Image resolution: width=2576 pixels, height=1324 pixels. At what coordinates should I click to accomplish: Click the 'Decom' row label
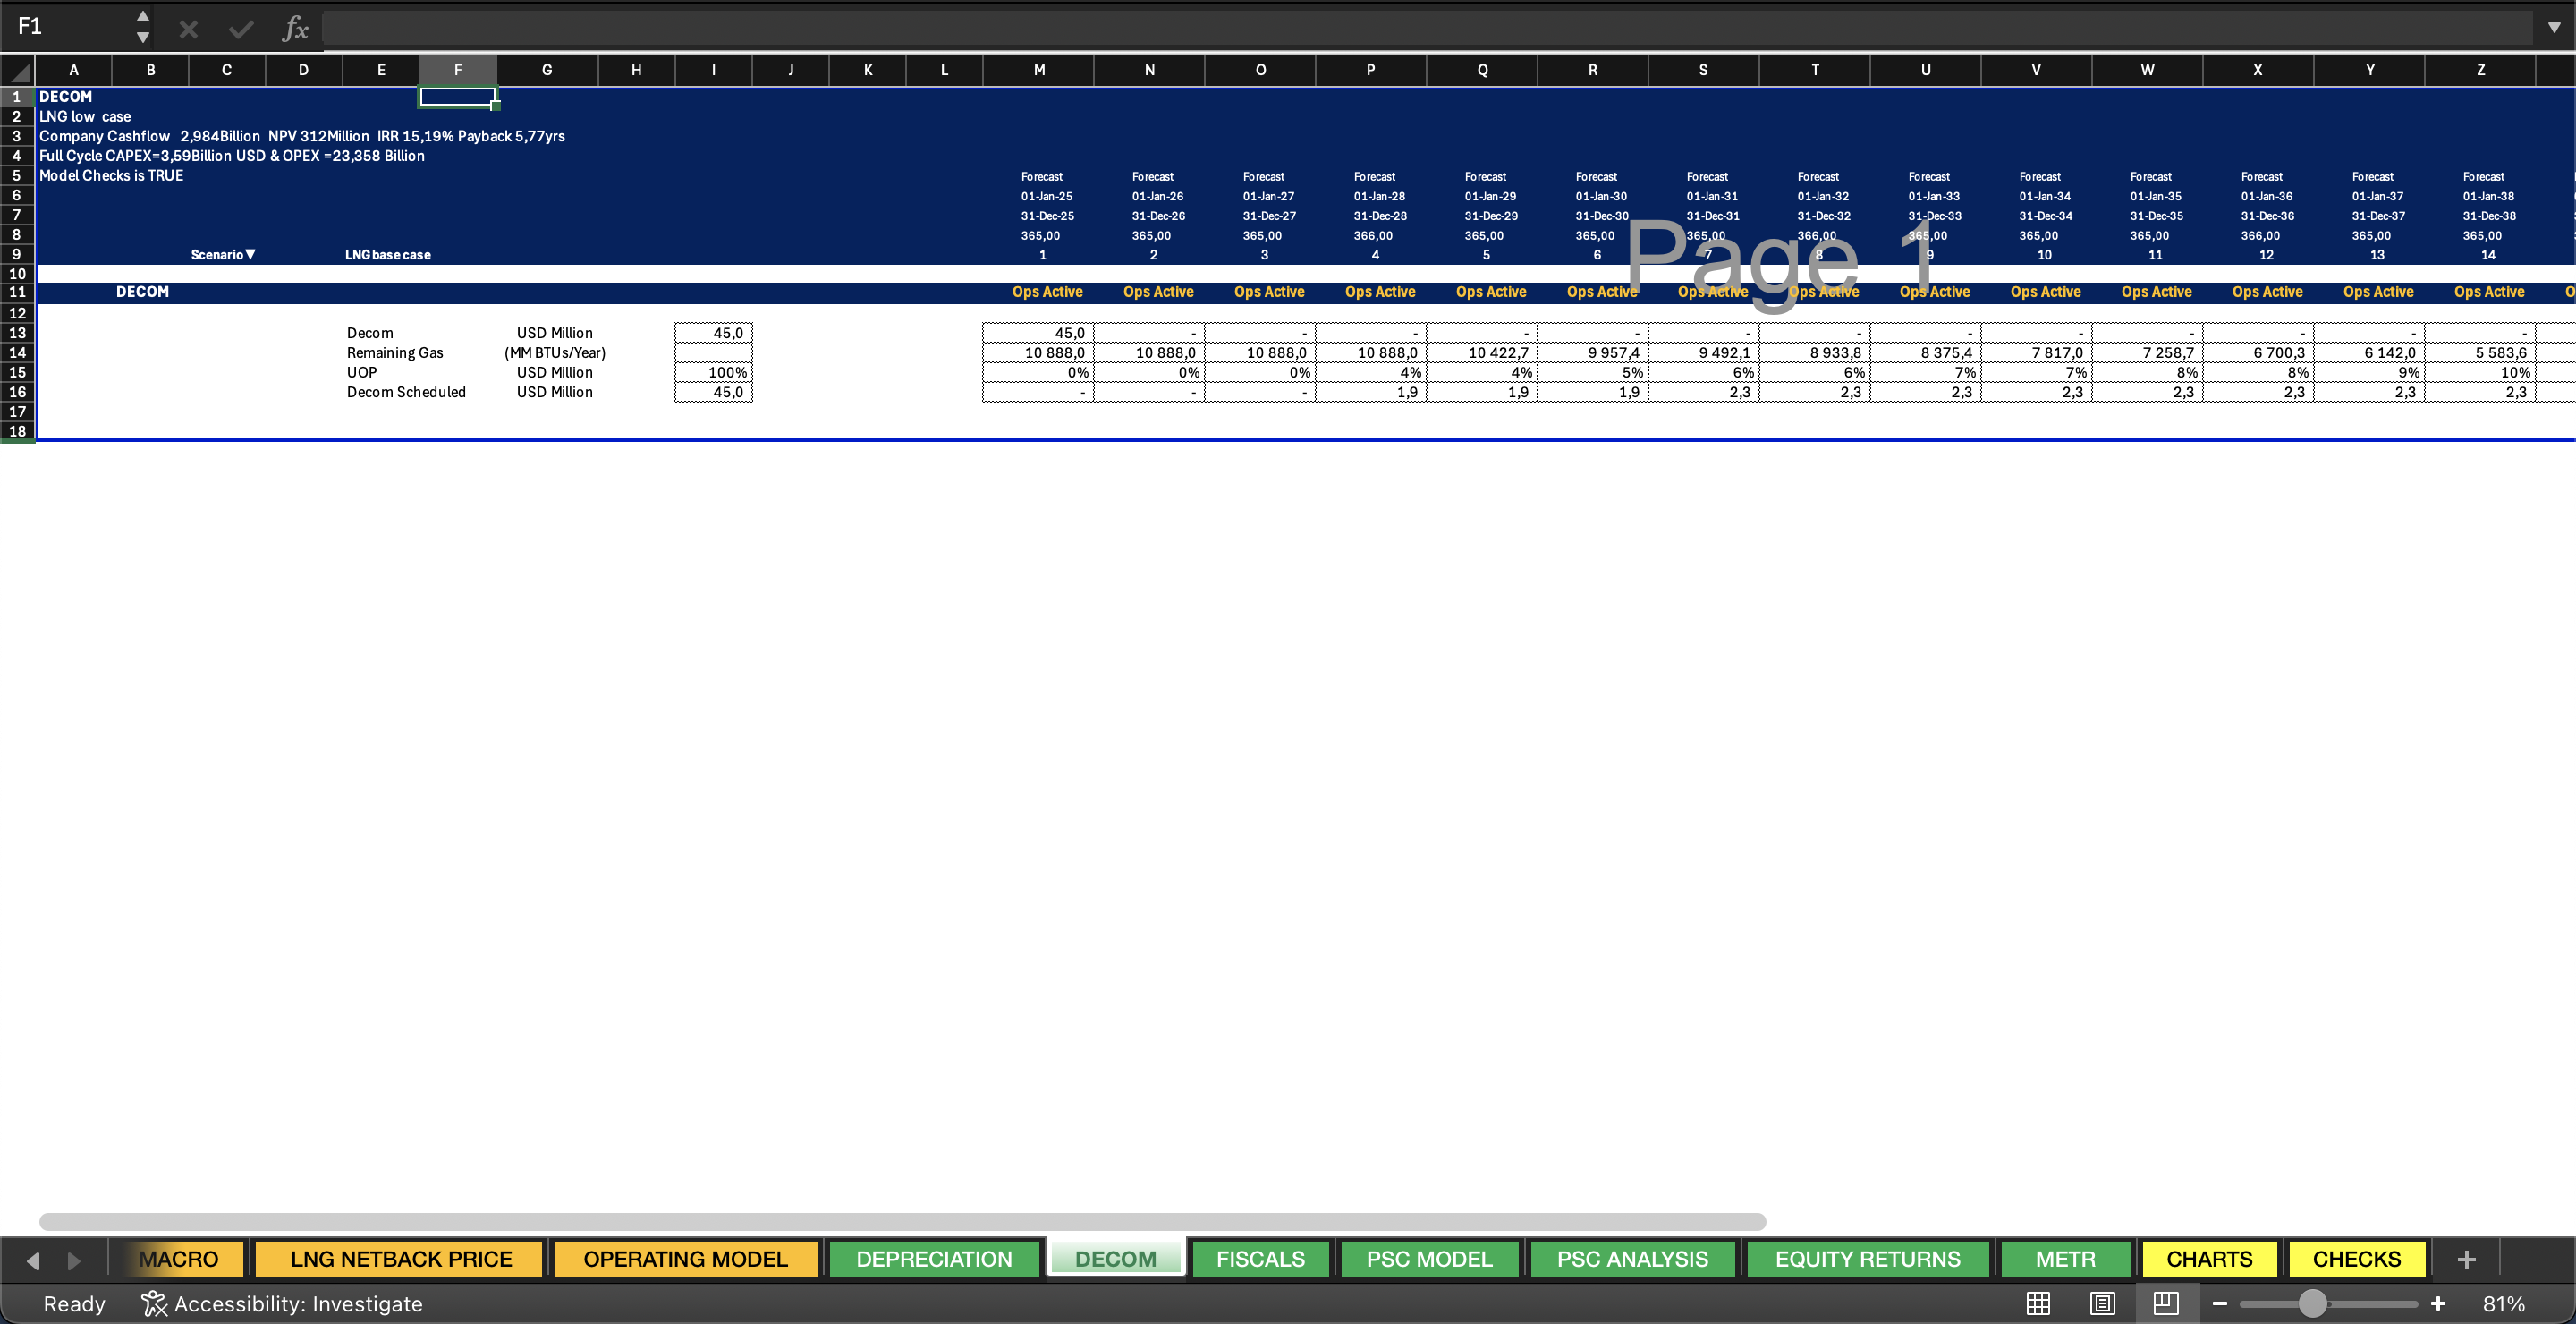coord(370,333)
